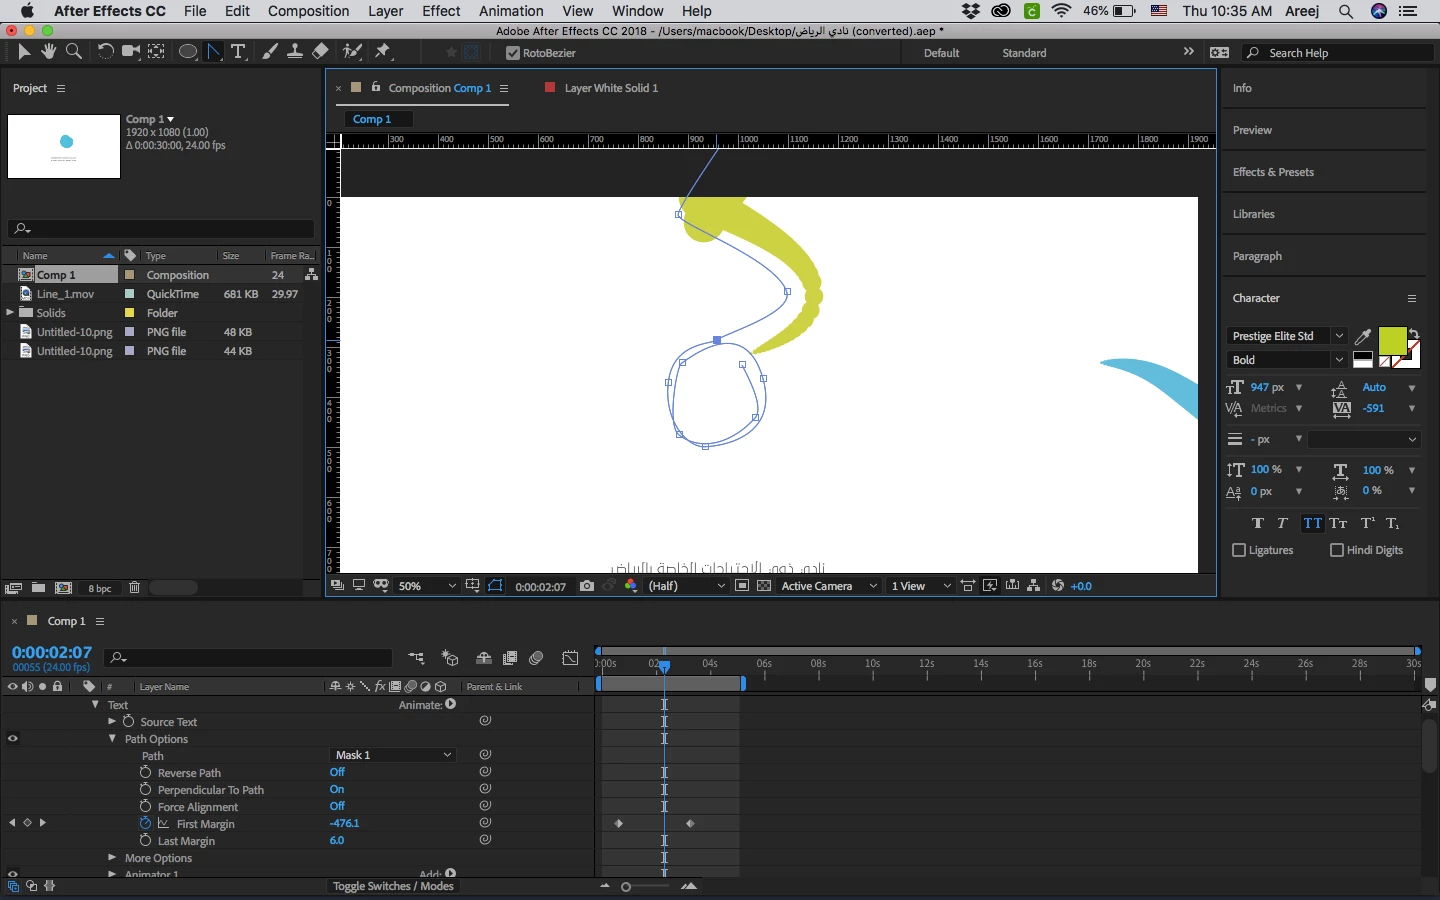Collapse Path Options group

(x=112, y=739)
